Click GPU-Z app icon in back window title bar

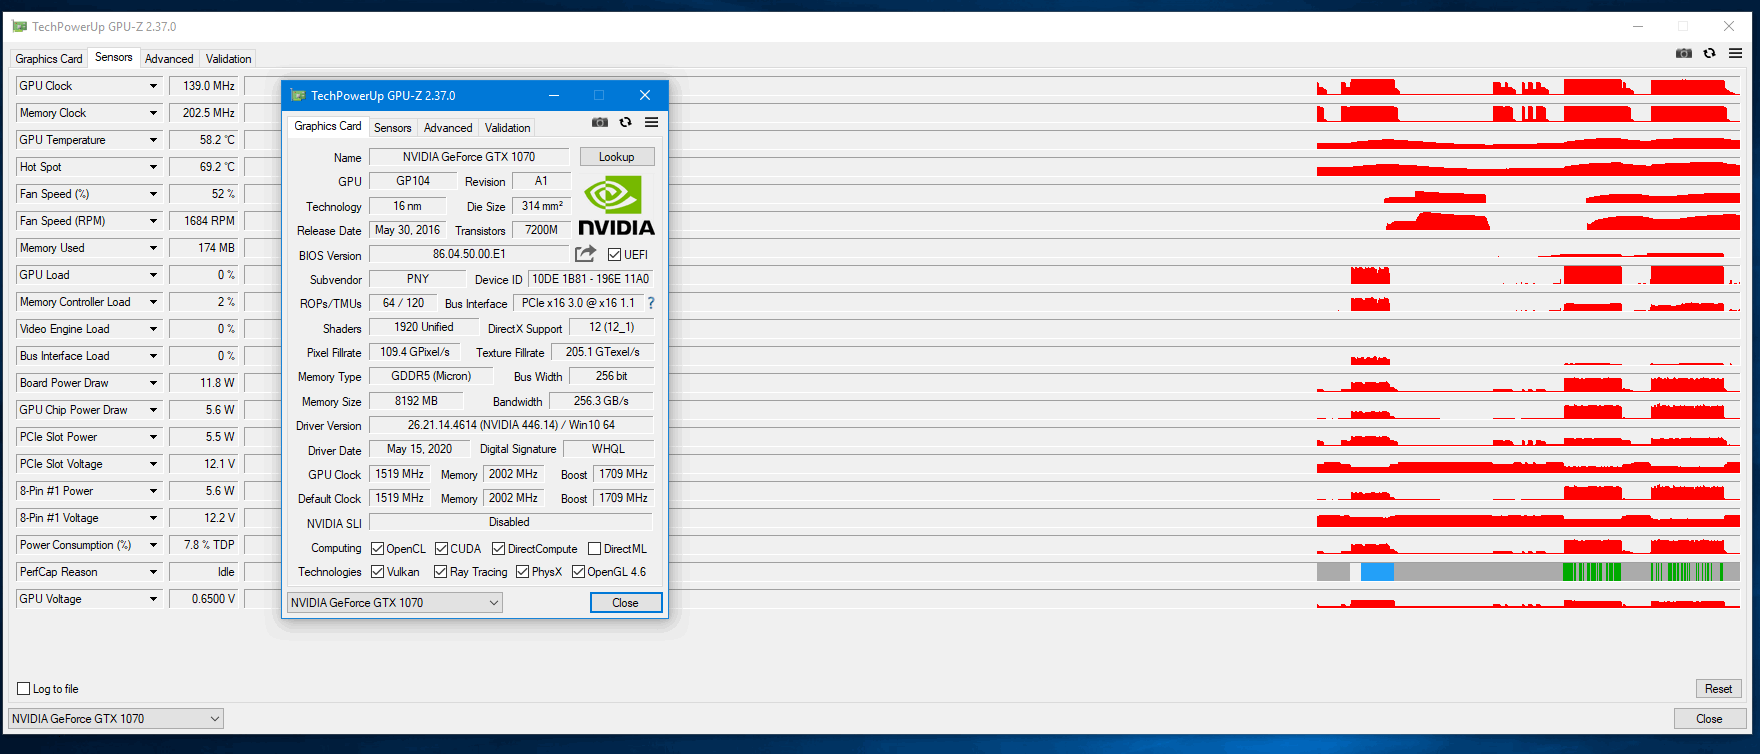pos(20,26)
